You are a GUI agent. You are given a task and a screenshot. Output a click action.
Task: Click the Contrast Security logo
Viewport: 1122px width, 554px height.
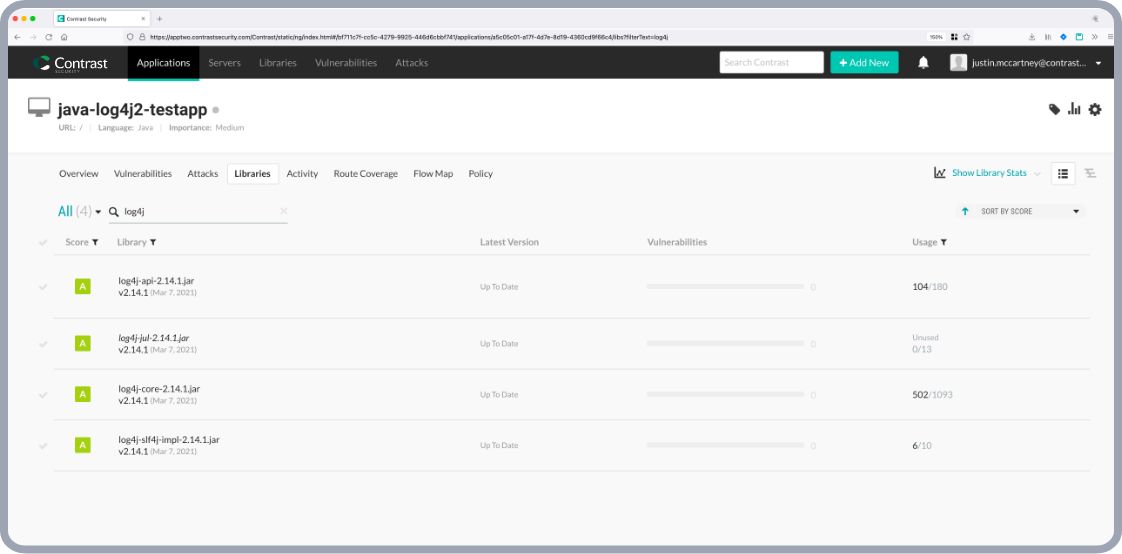(70, 62)
